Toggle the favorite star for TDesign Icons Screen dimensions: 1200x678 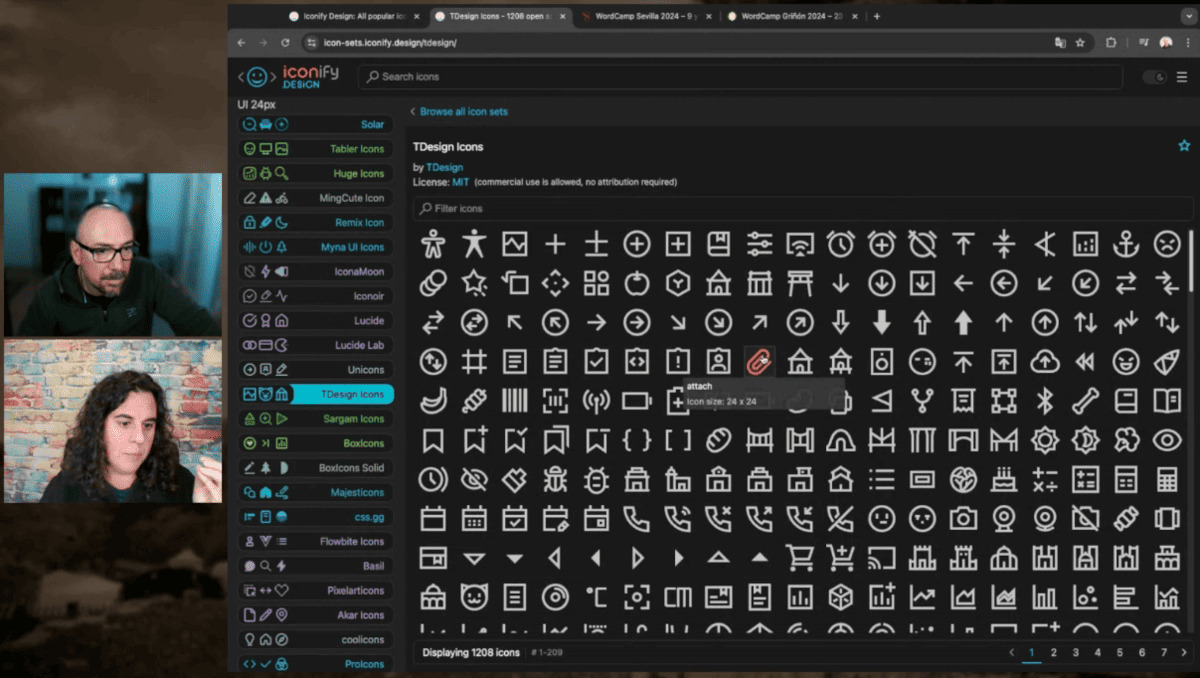tap(1184, 146)
